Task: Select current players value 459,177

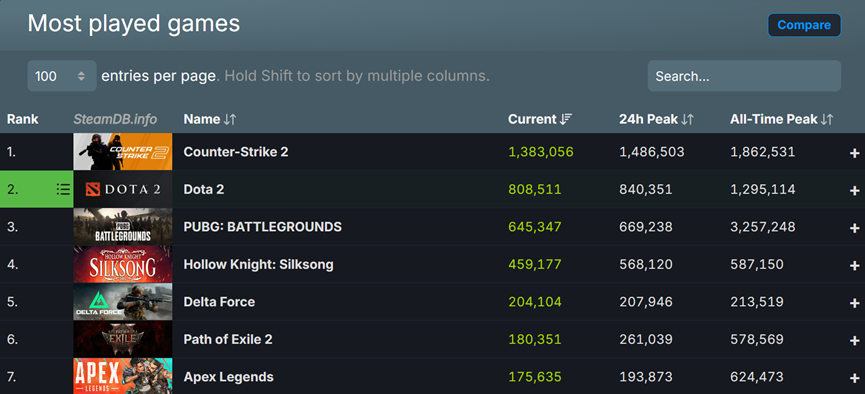Action: coord(535,264)
